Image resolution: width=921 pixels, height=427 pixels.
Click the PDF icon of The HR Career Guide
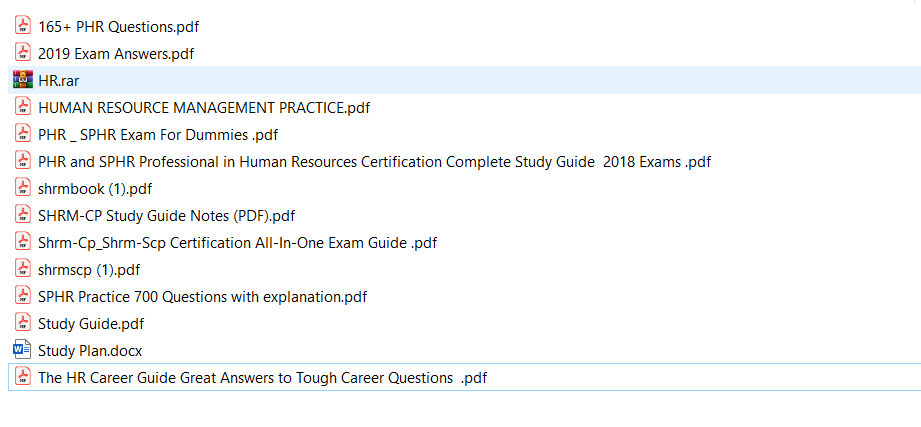click(22, 377)
